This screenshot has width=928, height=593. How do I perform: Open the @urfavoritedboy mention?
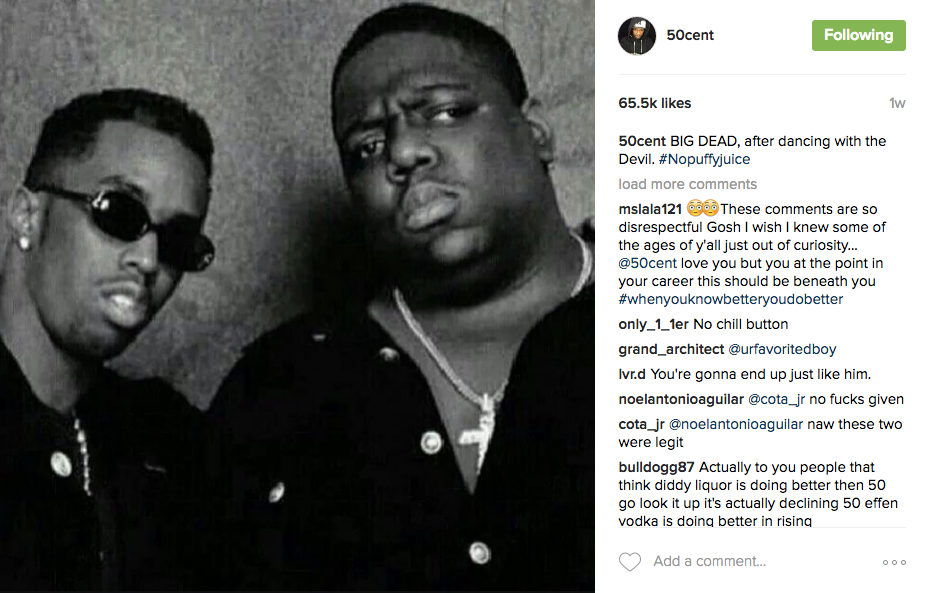tap(782, 349)
